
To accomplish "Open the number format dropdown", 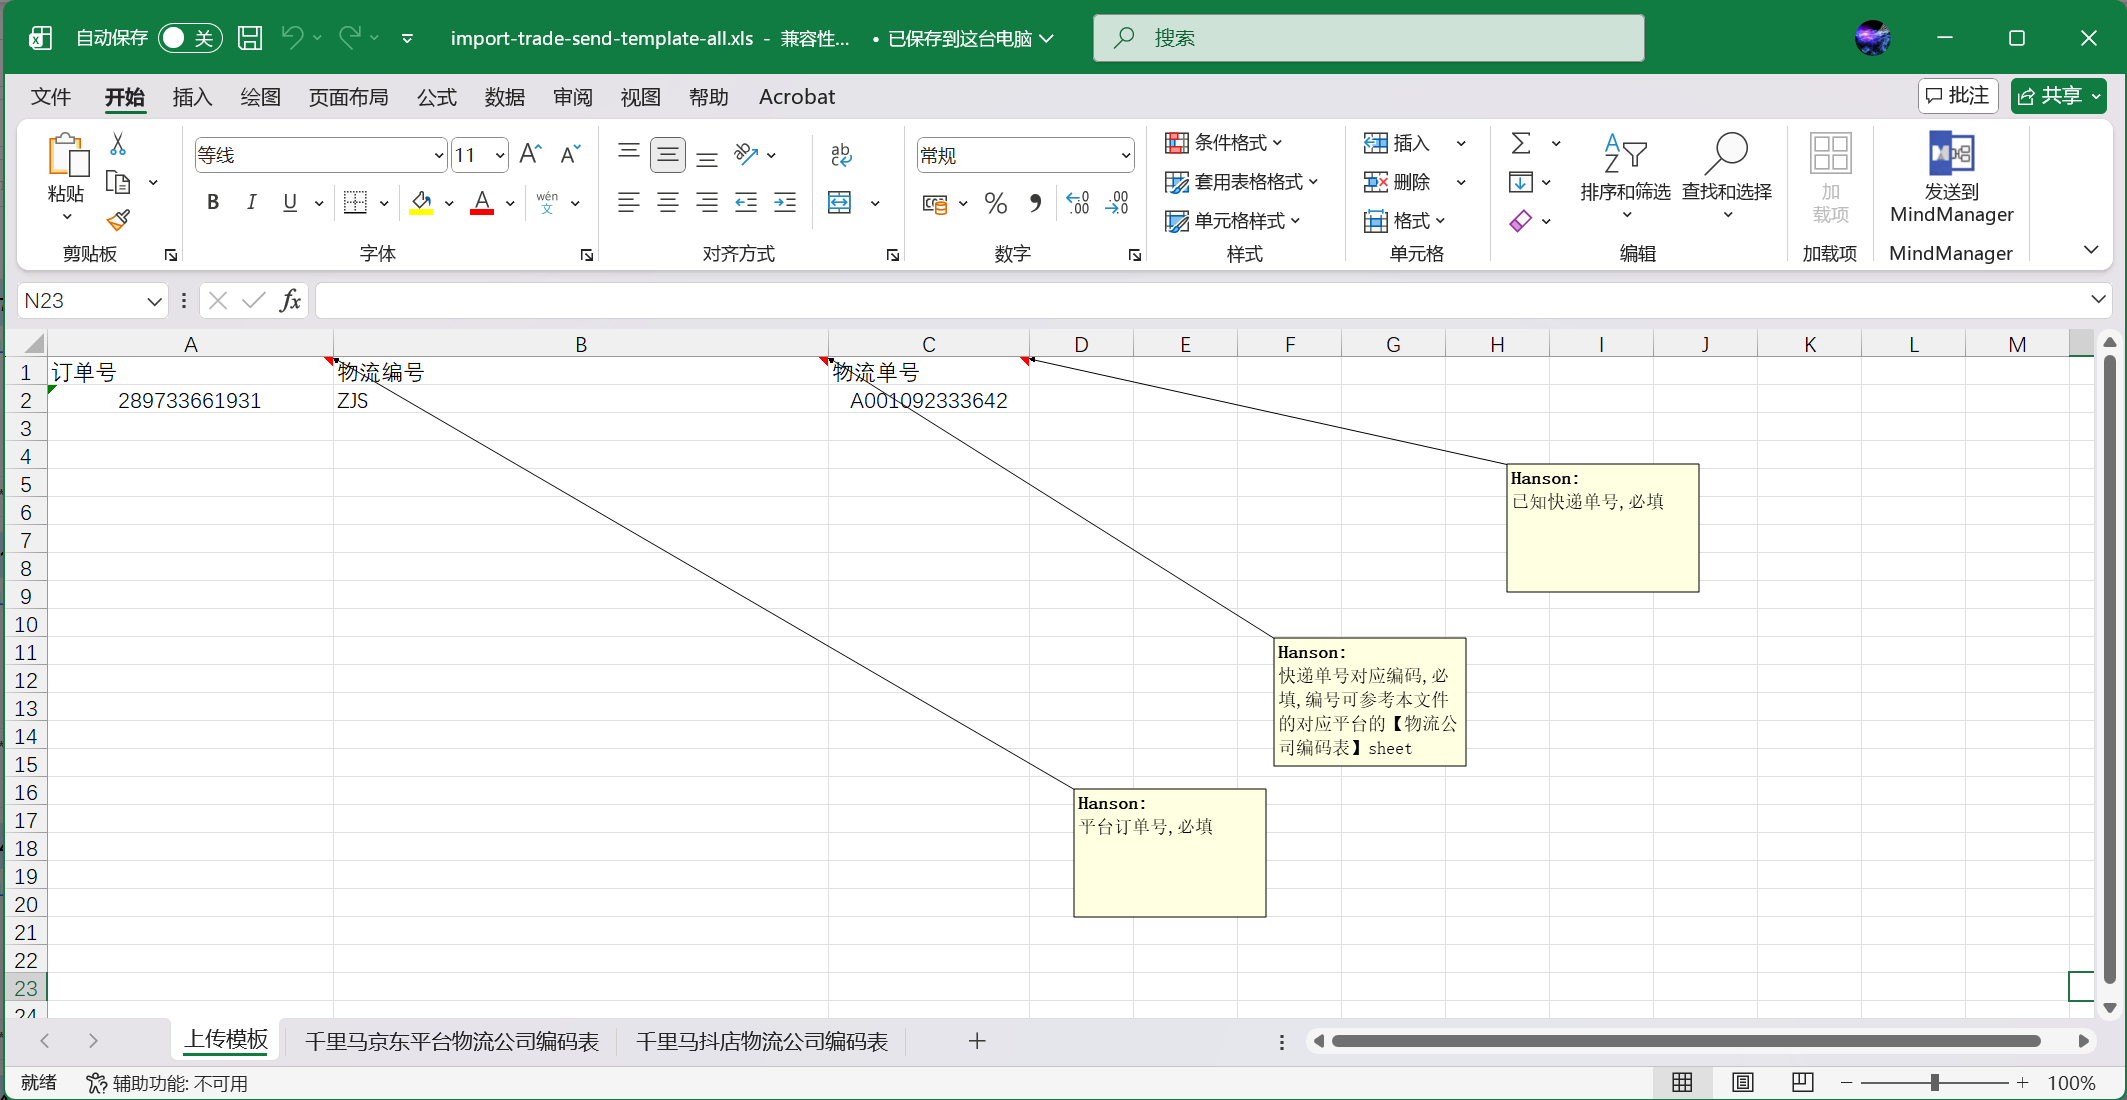I will [x=1125, y=155].
